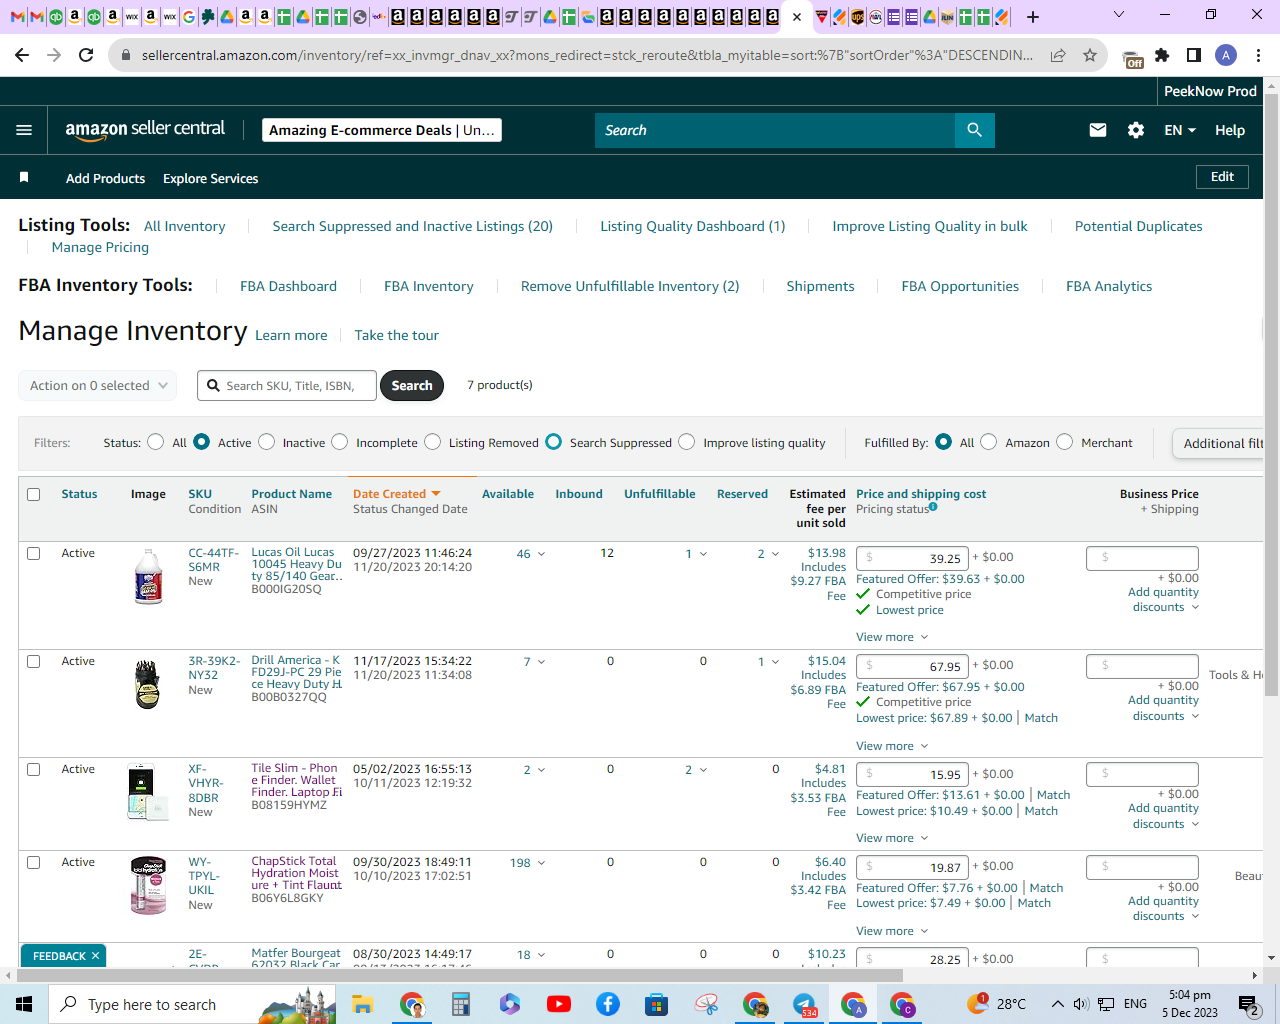Open the browser side panel icon
This screenshot has width=1280, height=1024.
click(x=1194, y=55)
